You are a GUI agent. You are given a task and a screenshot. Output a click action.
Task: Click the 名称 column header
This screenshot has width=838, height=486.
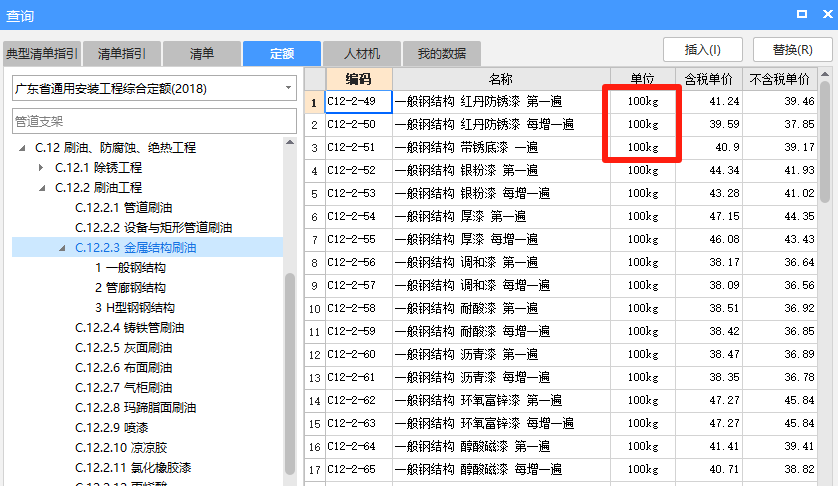tap(501, 79)
